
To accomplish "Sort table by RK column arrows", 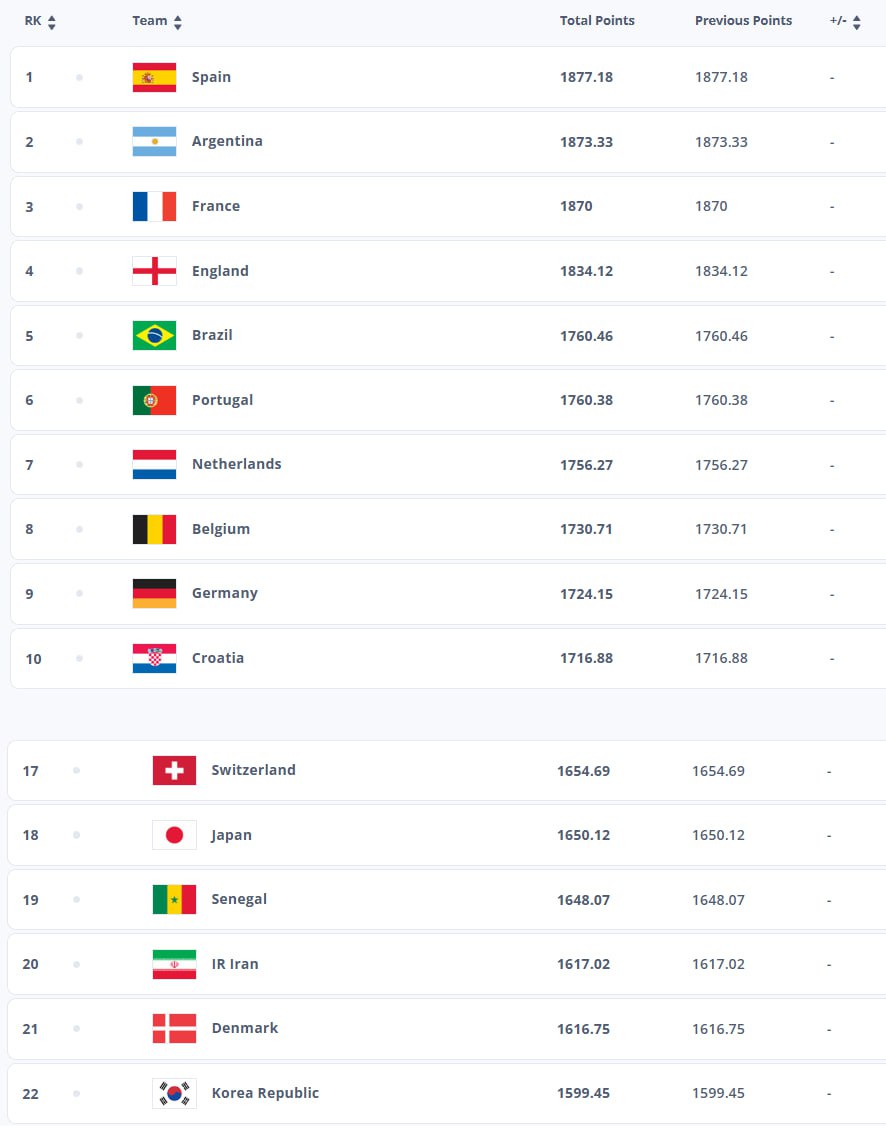I will point(52,22).
